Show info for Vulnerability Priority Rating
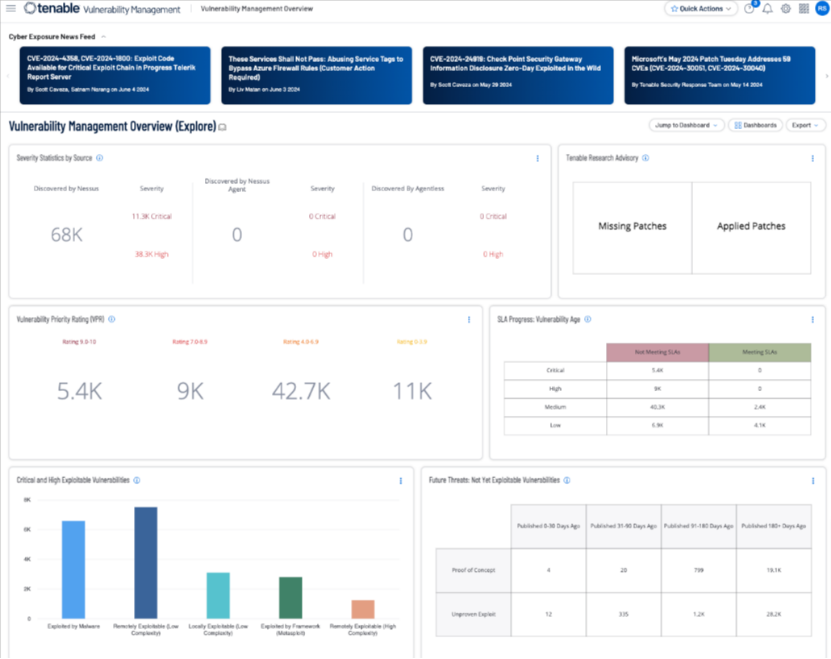Image resolution: width=831 pixels, height=659 pixels. click(112, 319)
